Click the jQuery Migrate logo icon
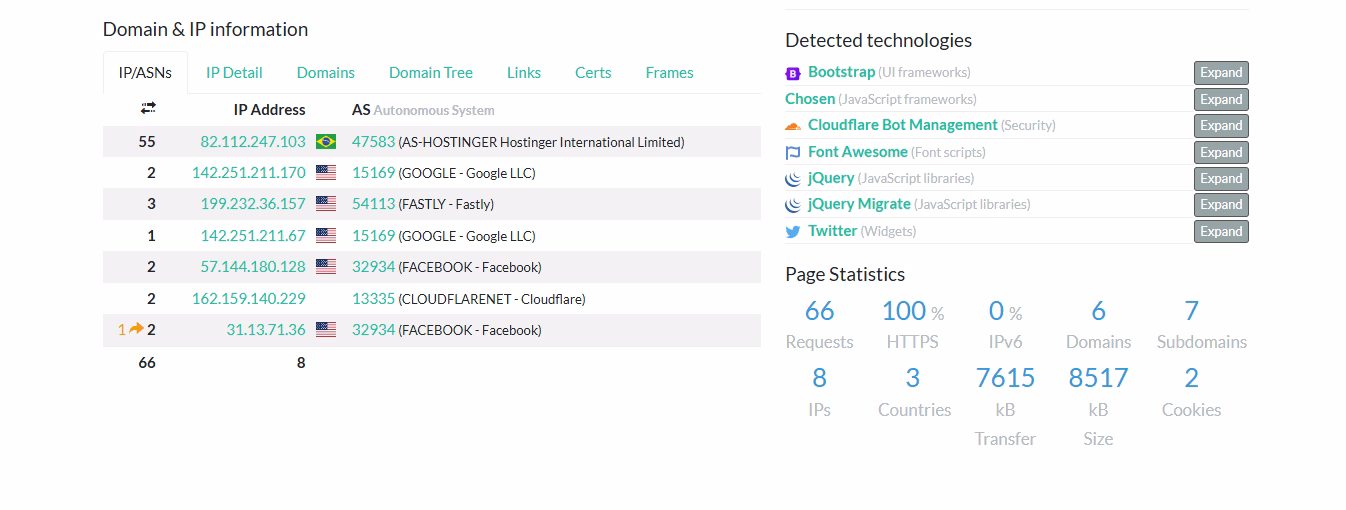The image size is (1346, 510). tap(793, 205)
